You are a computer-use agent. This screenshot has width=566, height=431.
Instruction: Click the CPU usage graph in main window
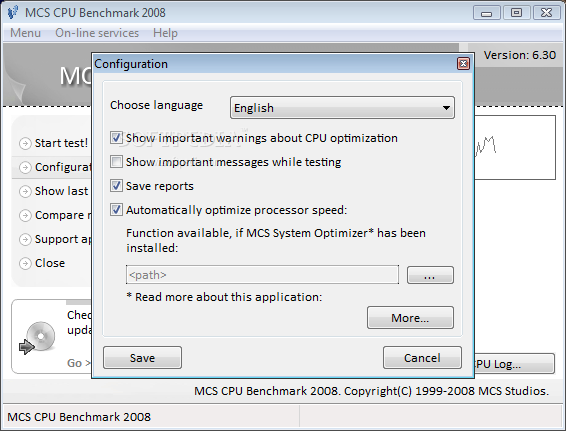515,148
